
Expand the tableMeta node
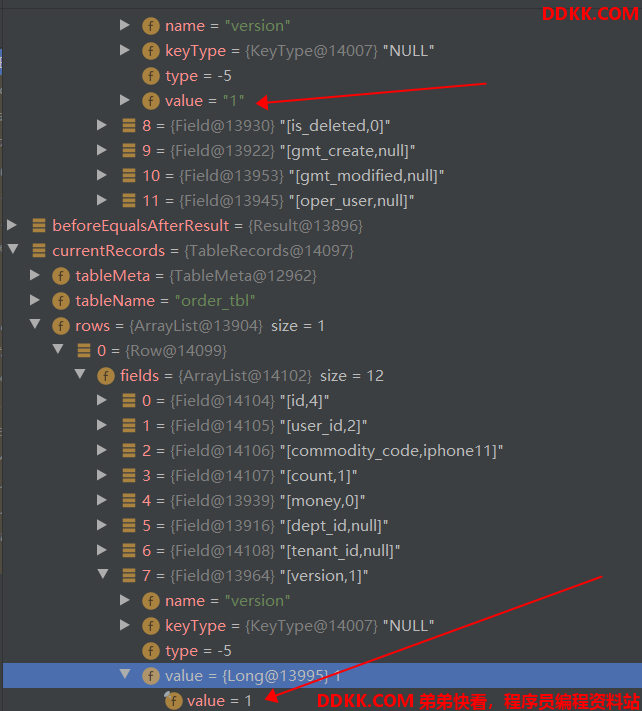click(x=35, y=275)
